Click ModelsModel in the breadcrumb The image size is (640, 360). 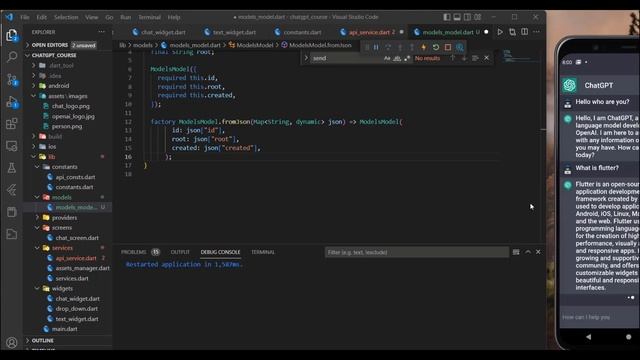(255, 45)
